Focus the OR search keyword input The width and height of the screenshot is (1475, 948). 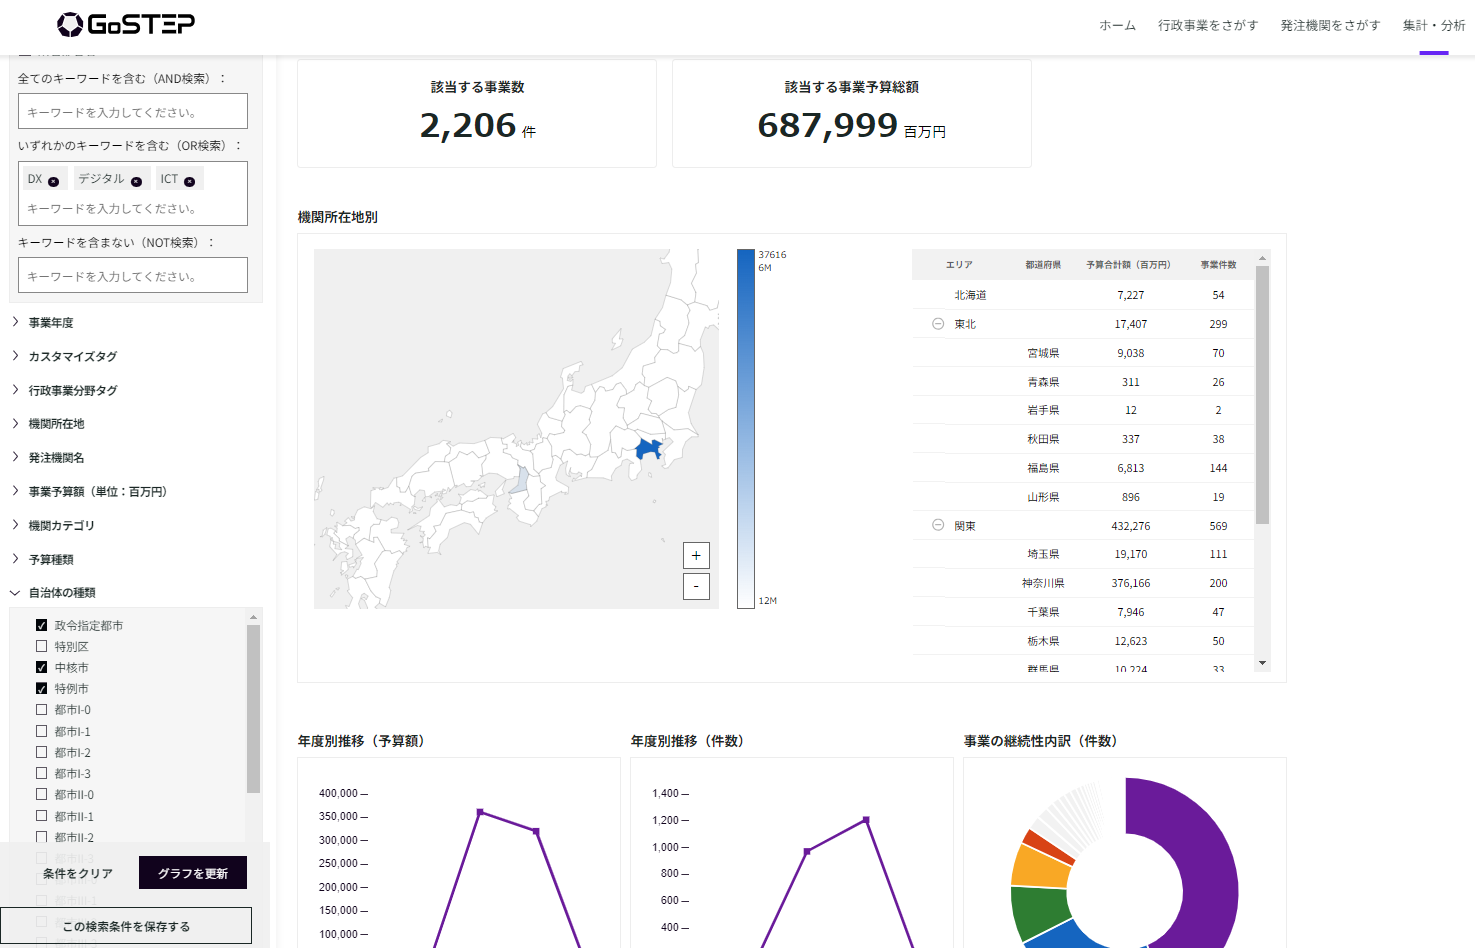tap(133, 208)
